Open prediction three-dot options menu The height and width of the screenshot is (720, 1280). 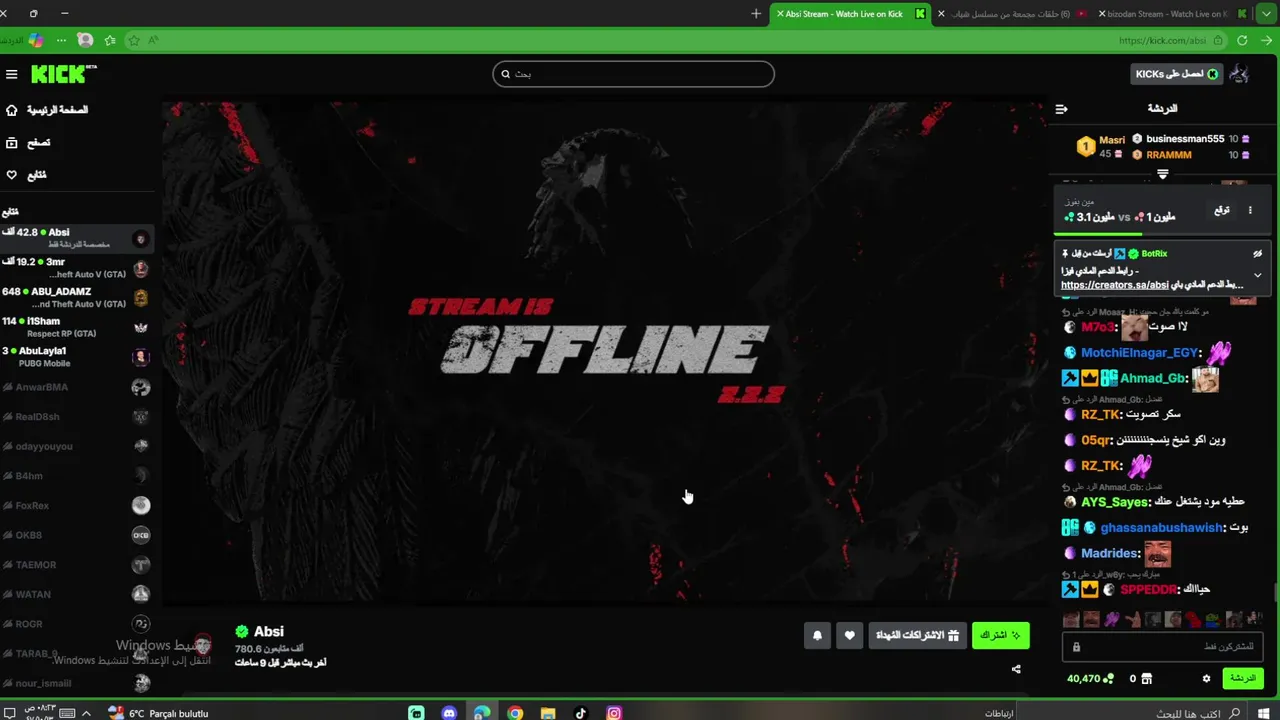coord(1250,210)
